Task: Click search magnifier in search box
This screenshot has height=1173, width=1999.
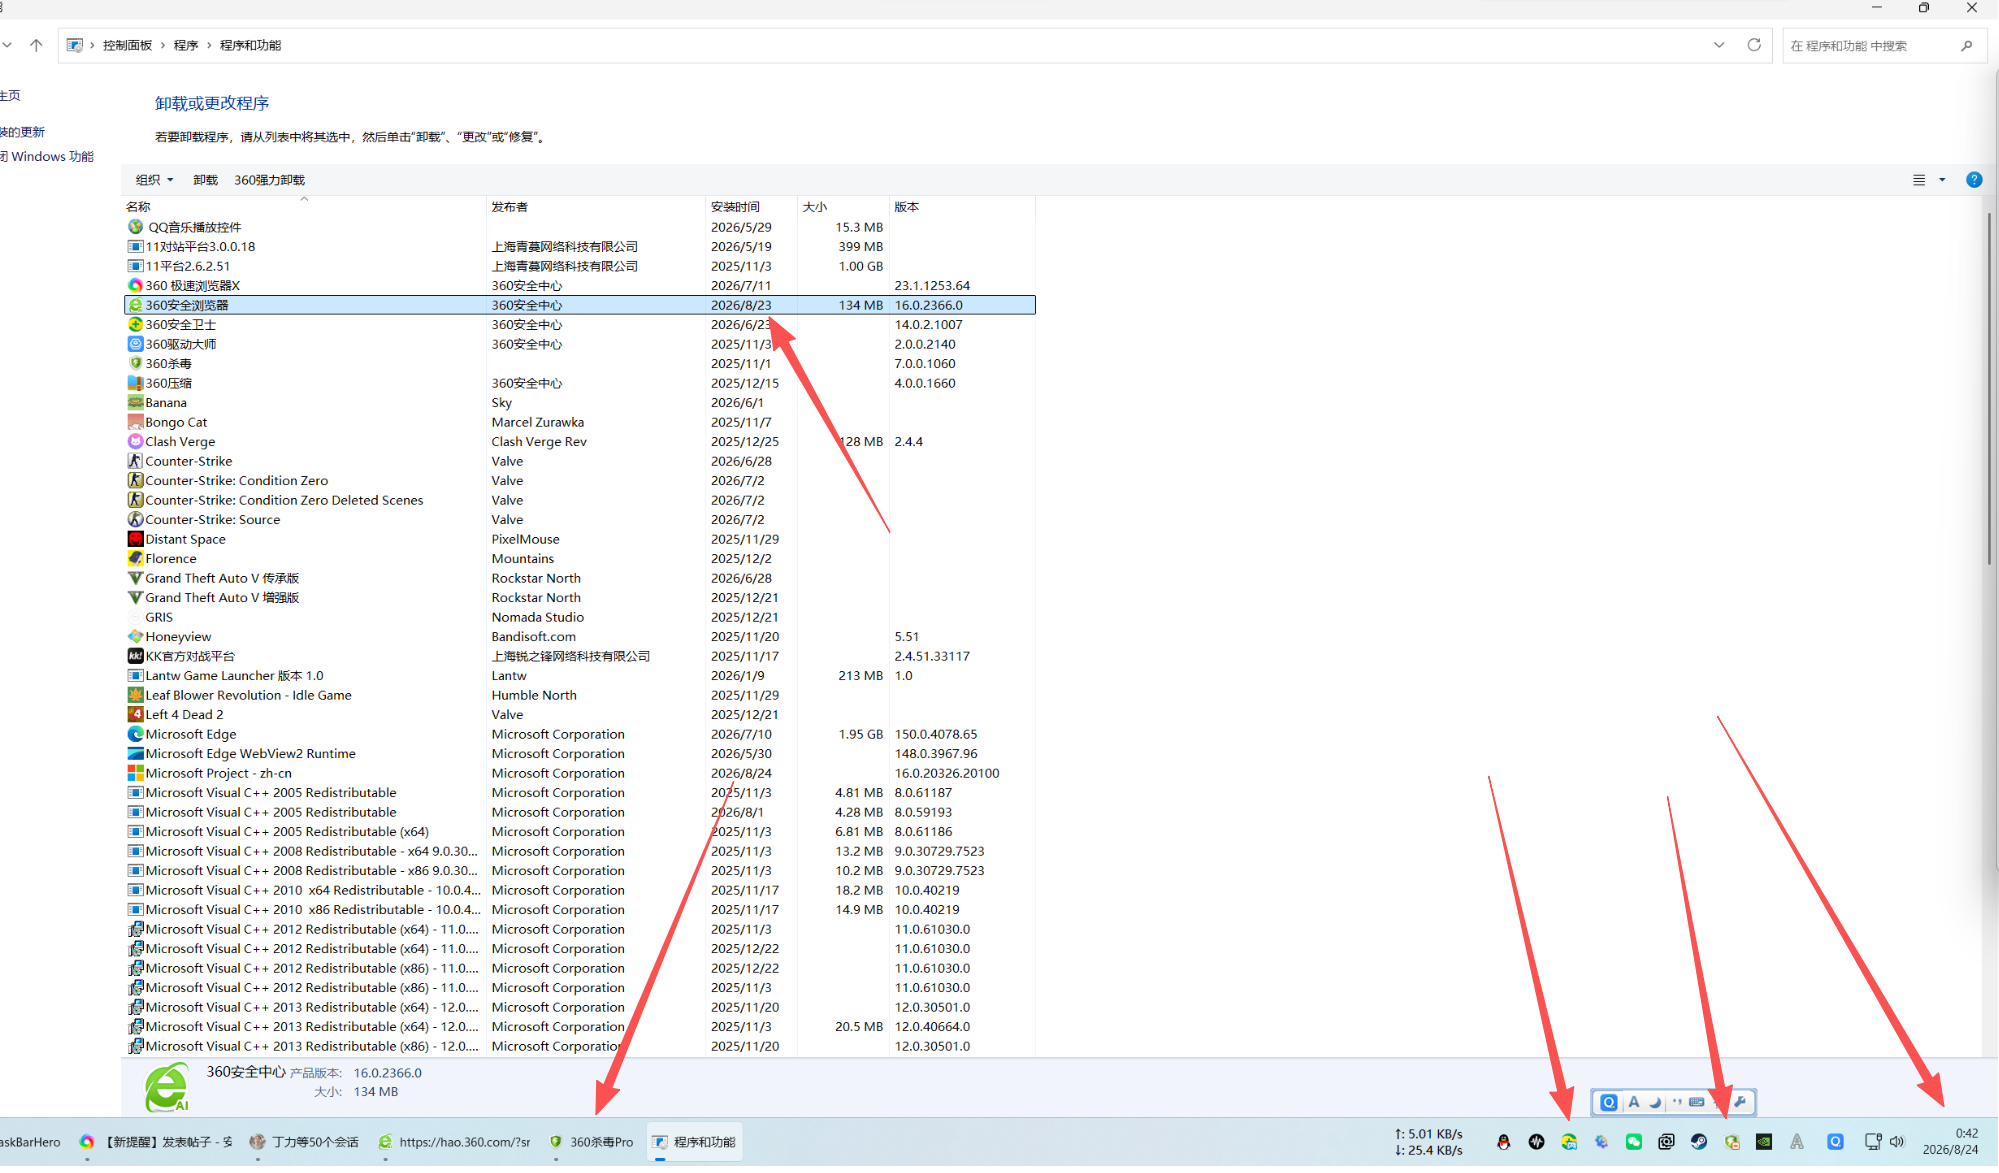Action: point(1967,46)
